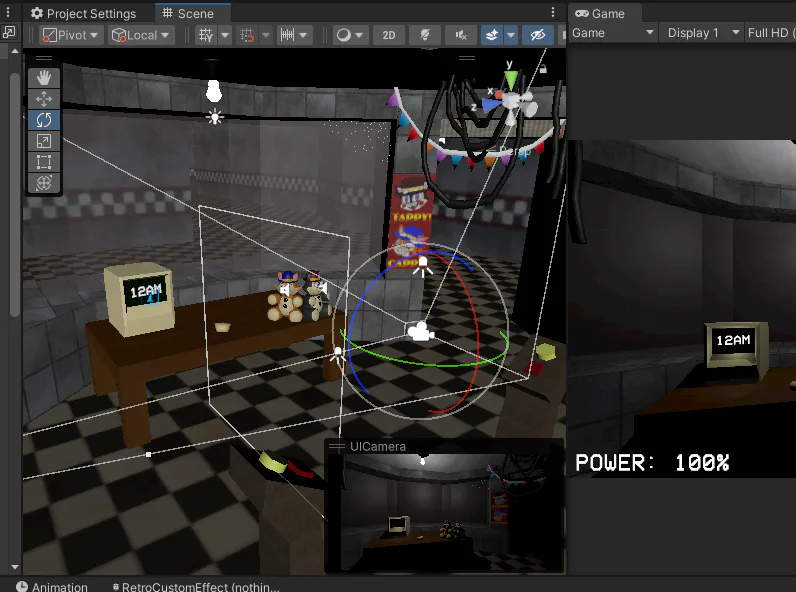796x592 pixels.
Task: Open Pivot/Center handle position dropdown
Action: tap(71, 35)
